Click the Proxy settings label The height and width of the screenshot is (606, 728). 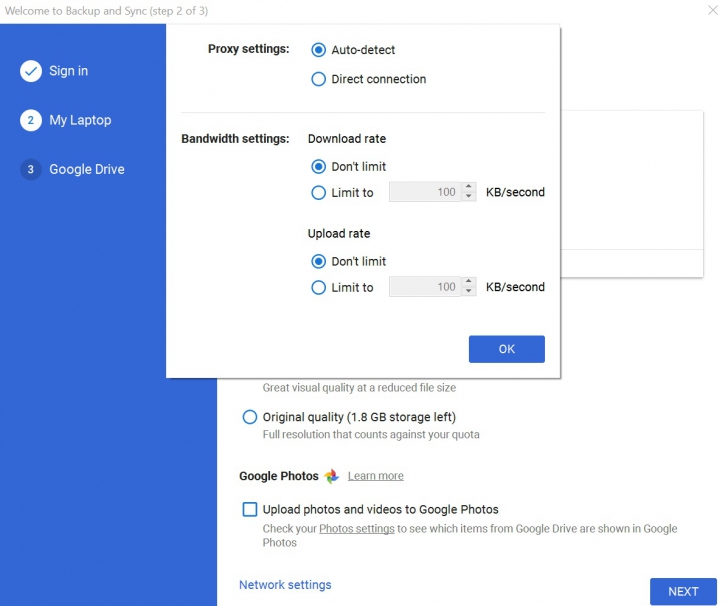click(x=248, y=49)
